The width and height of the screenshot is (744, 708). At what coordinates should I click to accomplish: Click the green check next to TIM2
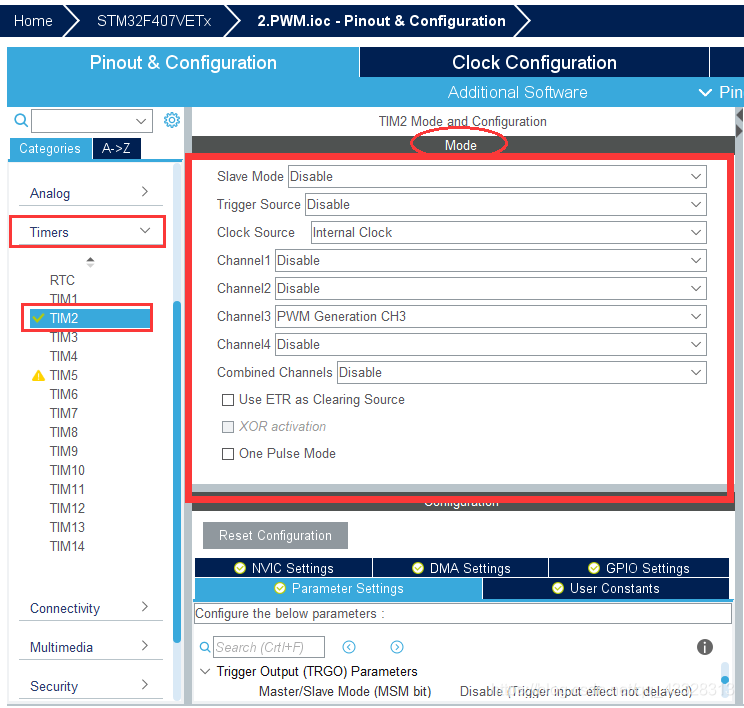pos(38,318)
